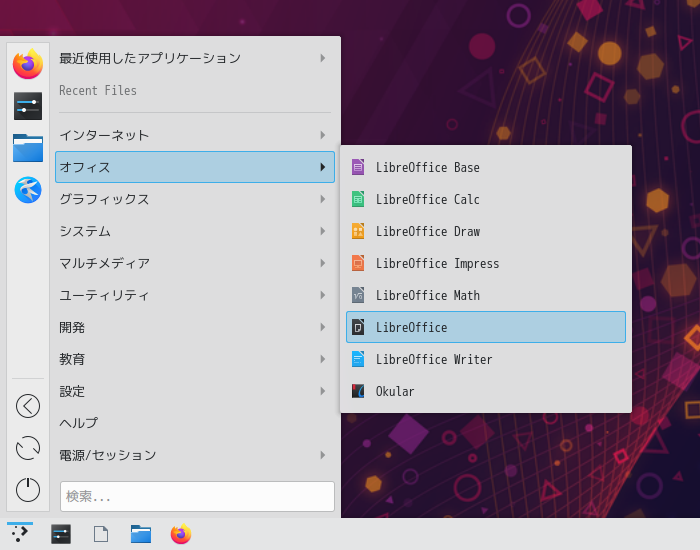Select the システム category
Viewport: 700px width, 550px height.
click(195, 231)
